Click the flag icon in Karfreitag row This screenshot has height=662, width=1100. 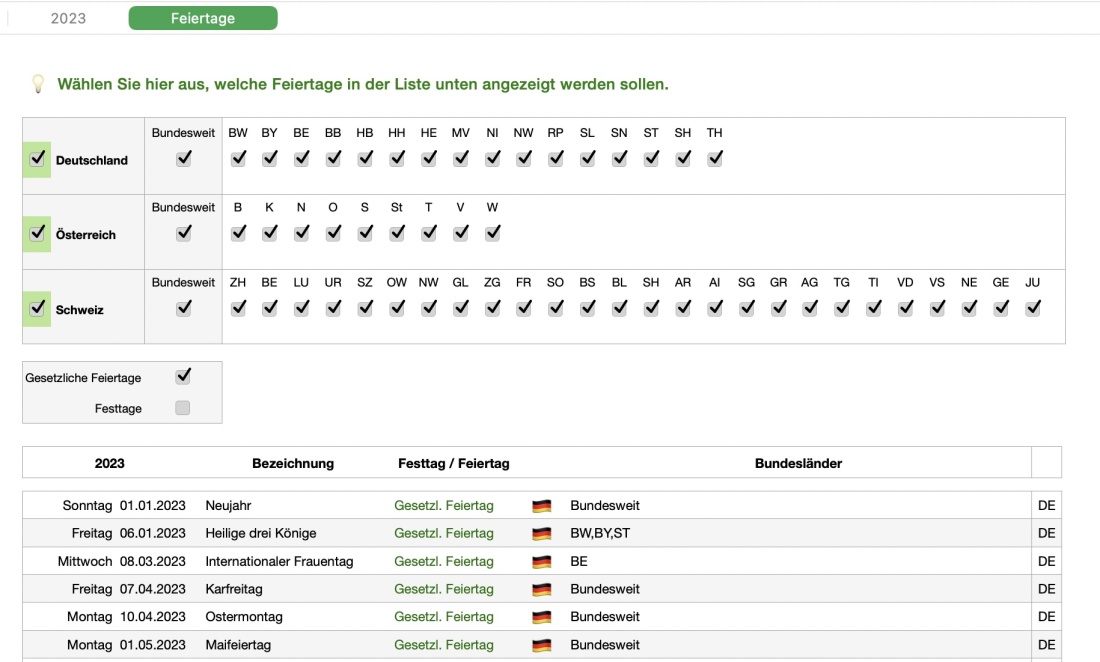[x=542, y=590]
